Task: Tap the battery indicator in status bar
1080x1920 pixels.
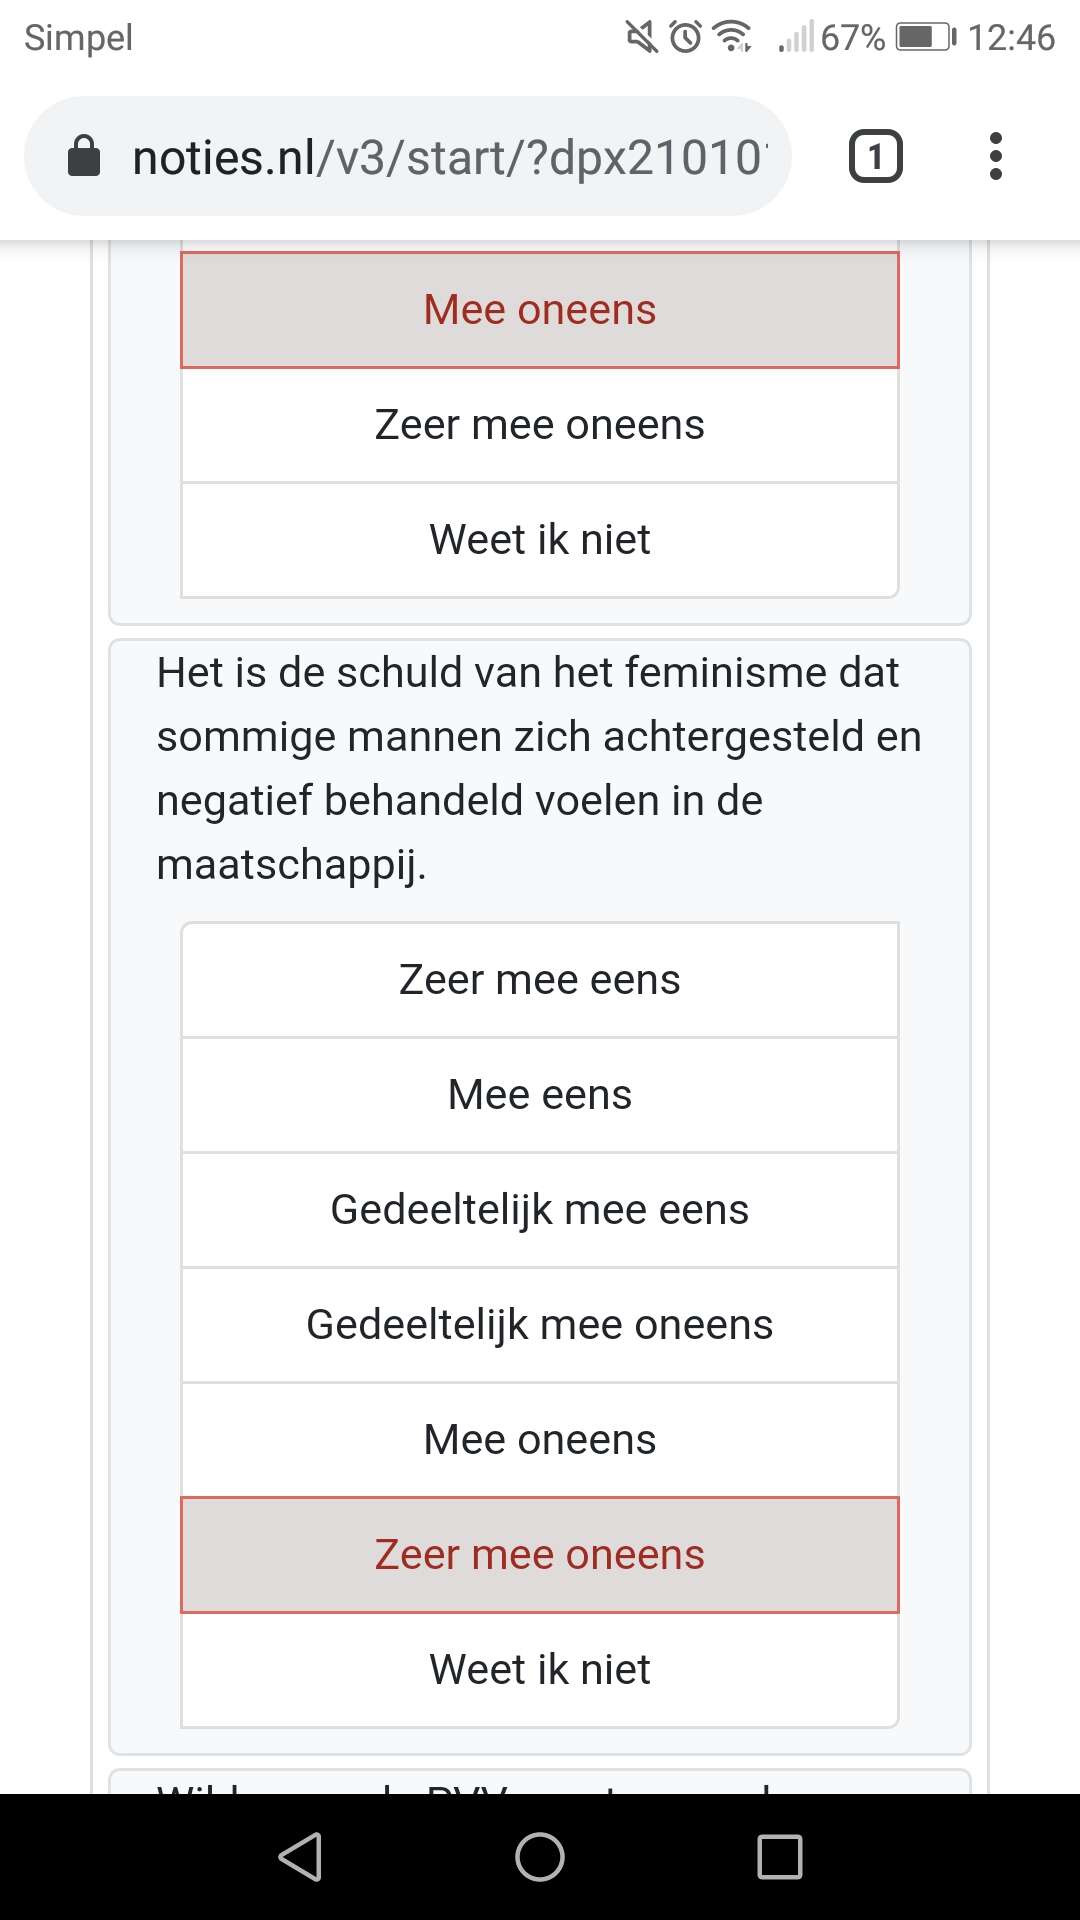Action: click(926, 38)
